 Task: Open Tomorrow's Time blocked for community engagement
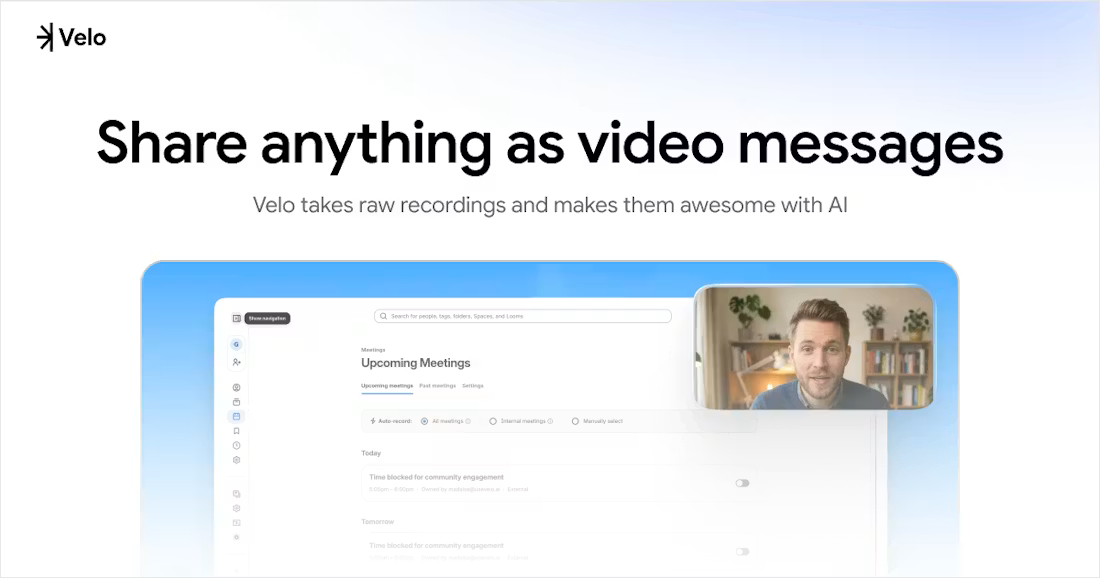[436, 546]
